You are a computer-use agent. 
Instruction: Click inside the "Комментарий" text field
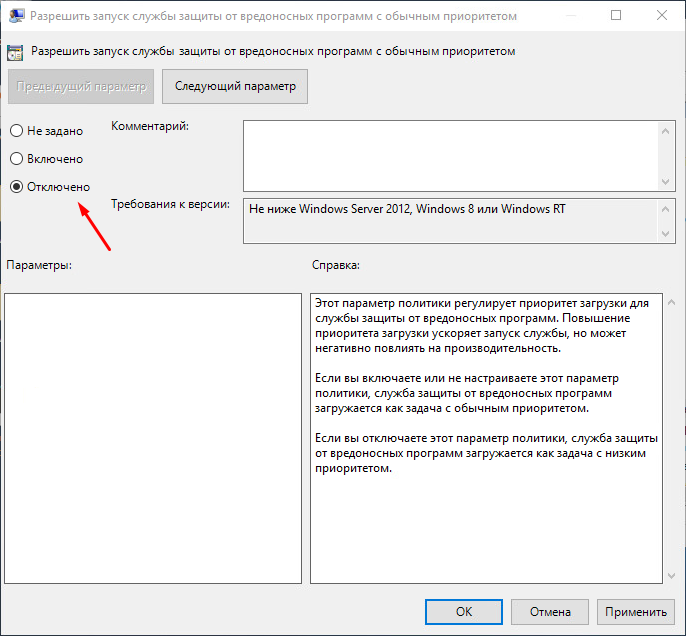(450, 153)
